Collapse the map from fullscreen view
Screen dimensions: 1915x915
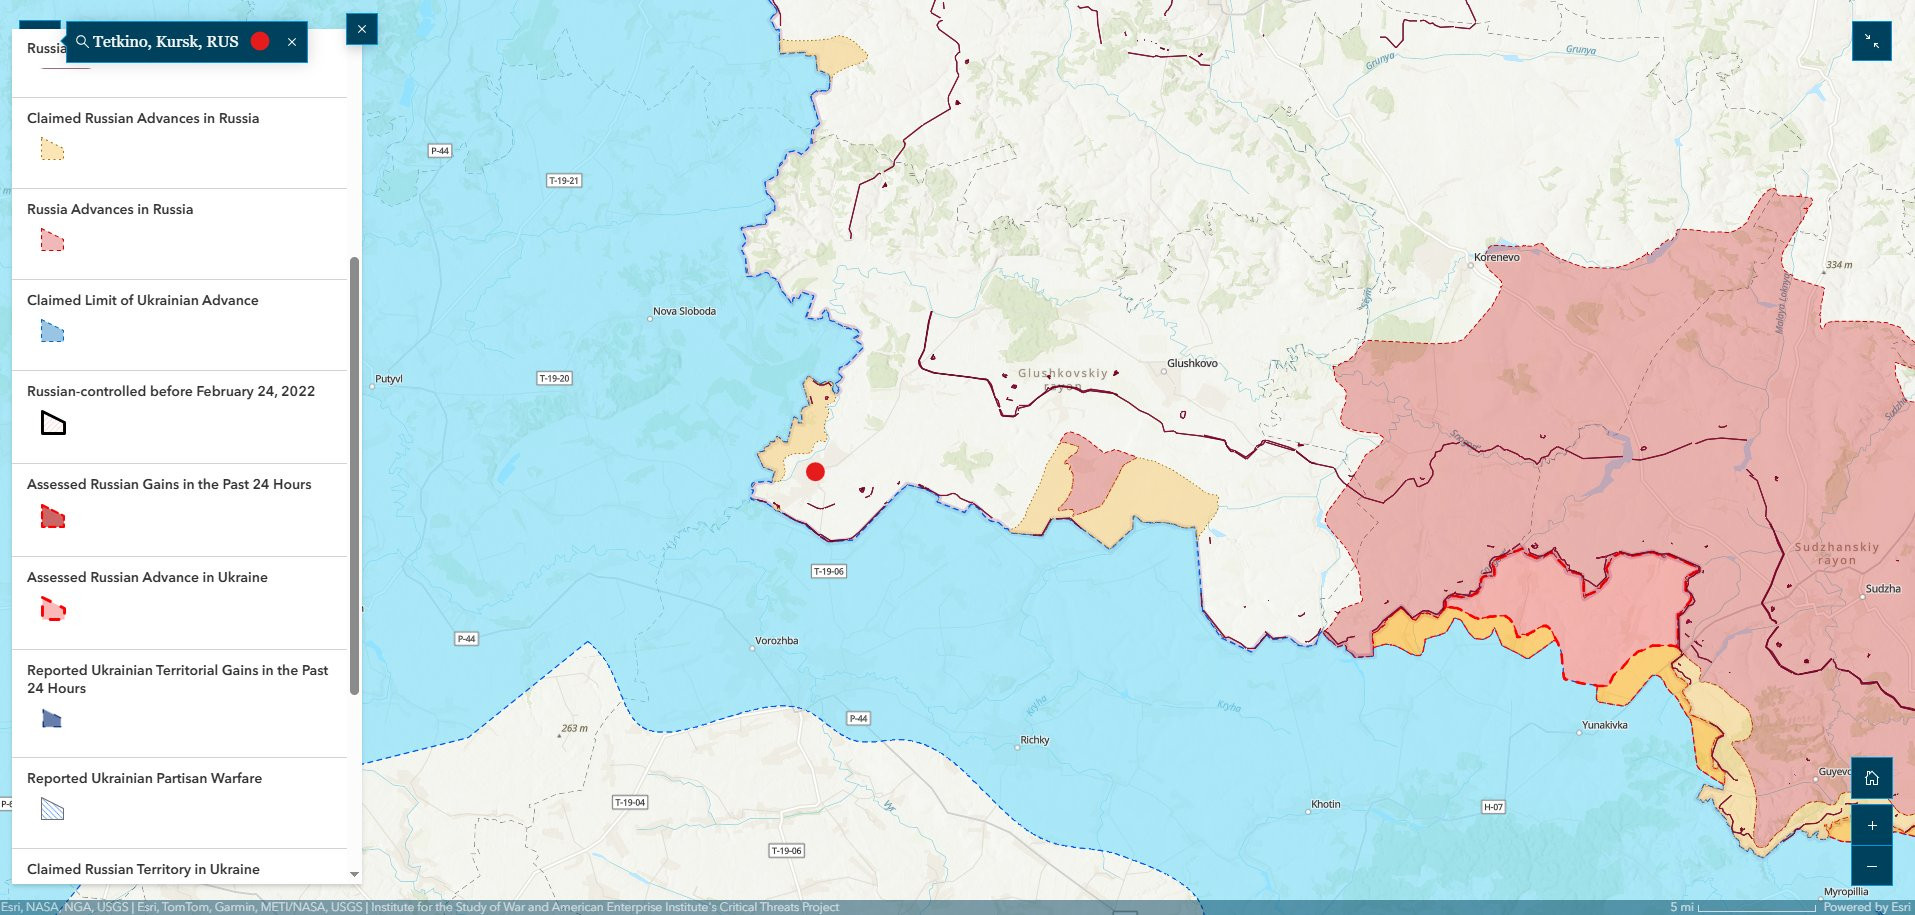1871,42
